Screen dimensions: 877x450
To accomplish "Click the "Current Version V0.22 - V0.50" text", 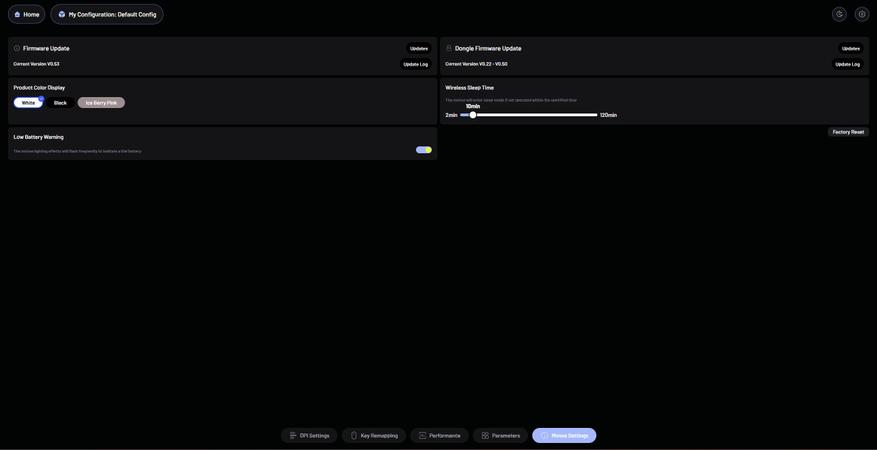I will [477, 64].
